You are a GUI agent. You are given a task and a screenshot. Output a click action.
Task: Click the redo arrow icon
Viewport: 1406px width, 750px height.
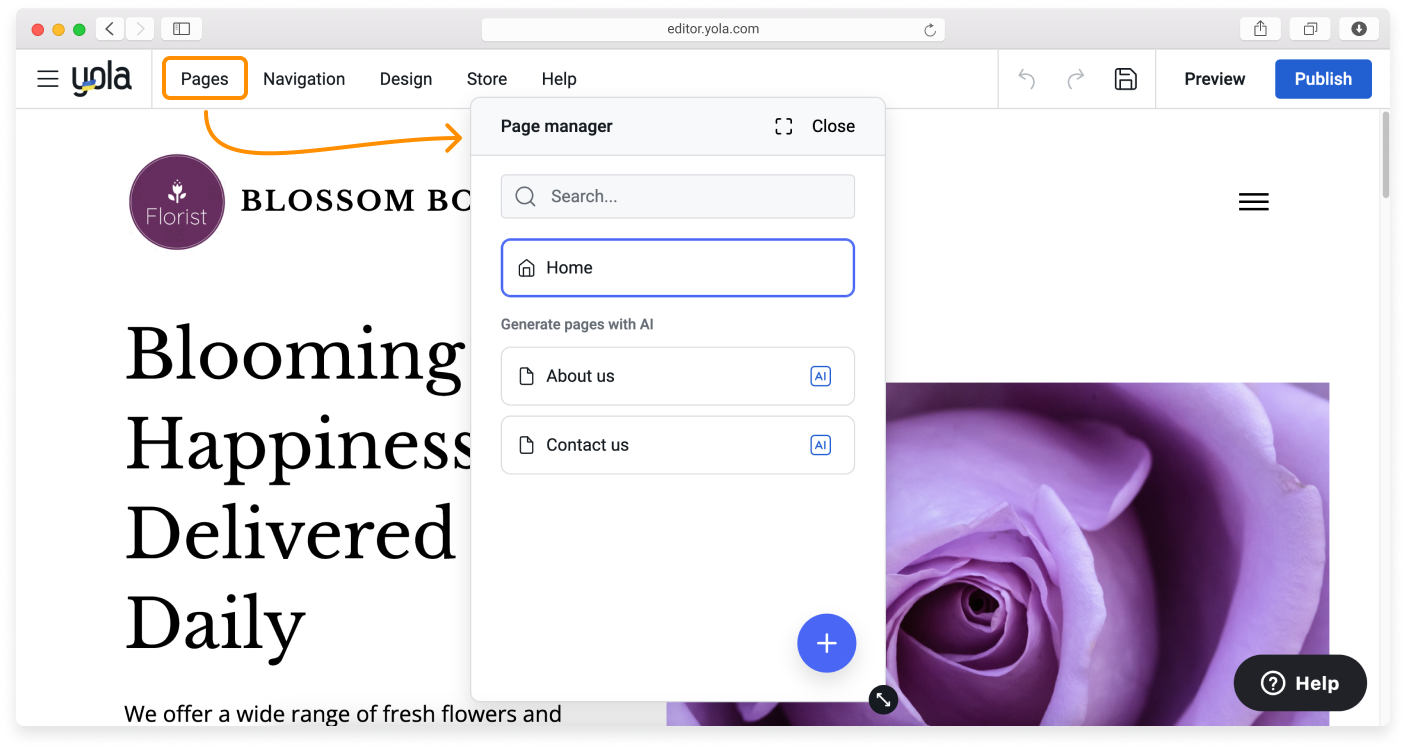point(1076,79)
